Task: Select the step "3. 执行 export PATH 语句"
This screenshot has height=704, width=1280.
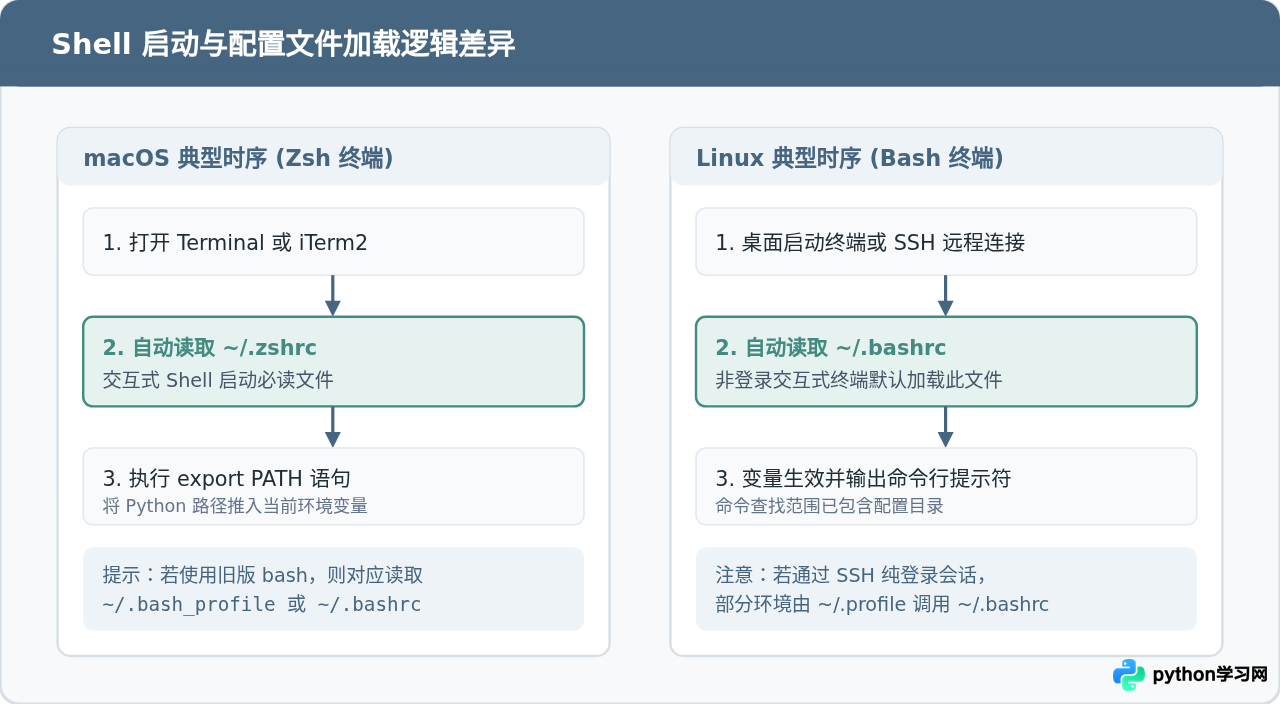Action: pos(333,486)
